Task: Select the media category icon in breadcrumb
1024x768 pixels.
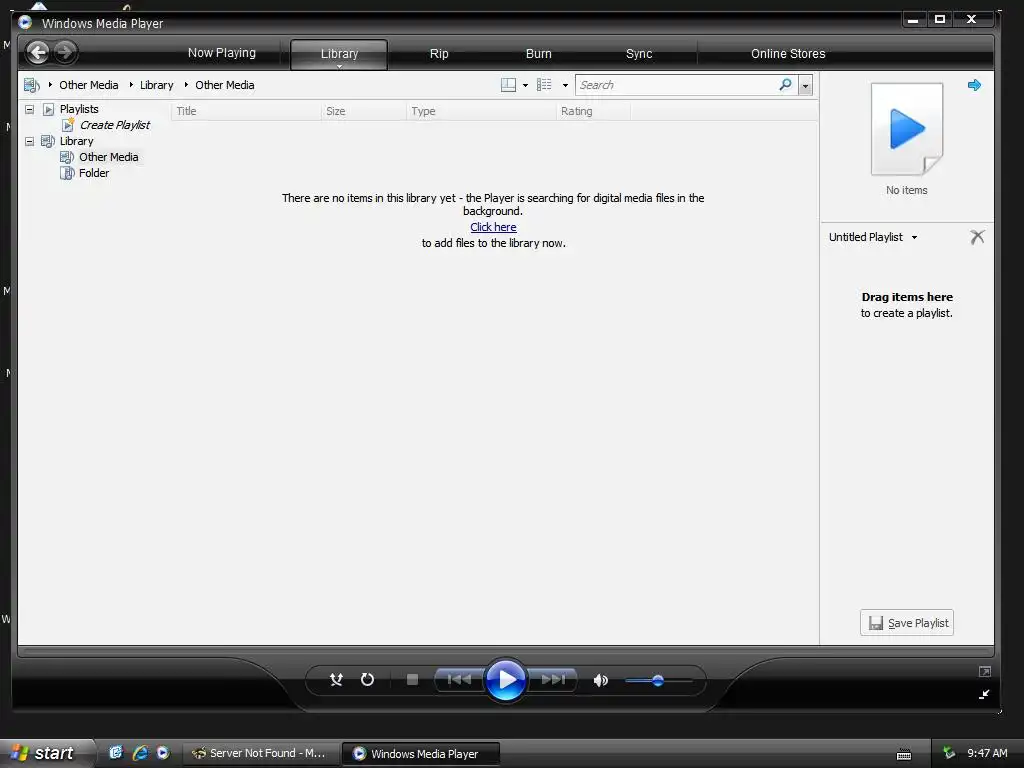Action: (x=31, y=85)
